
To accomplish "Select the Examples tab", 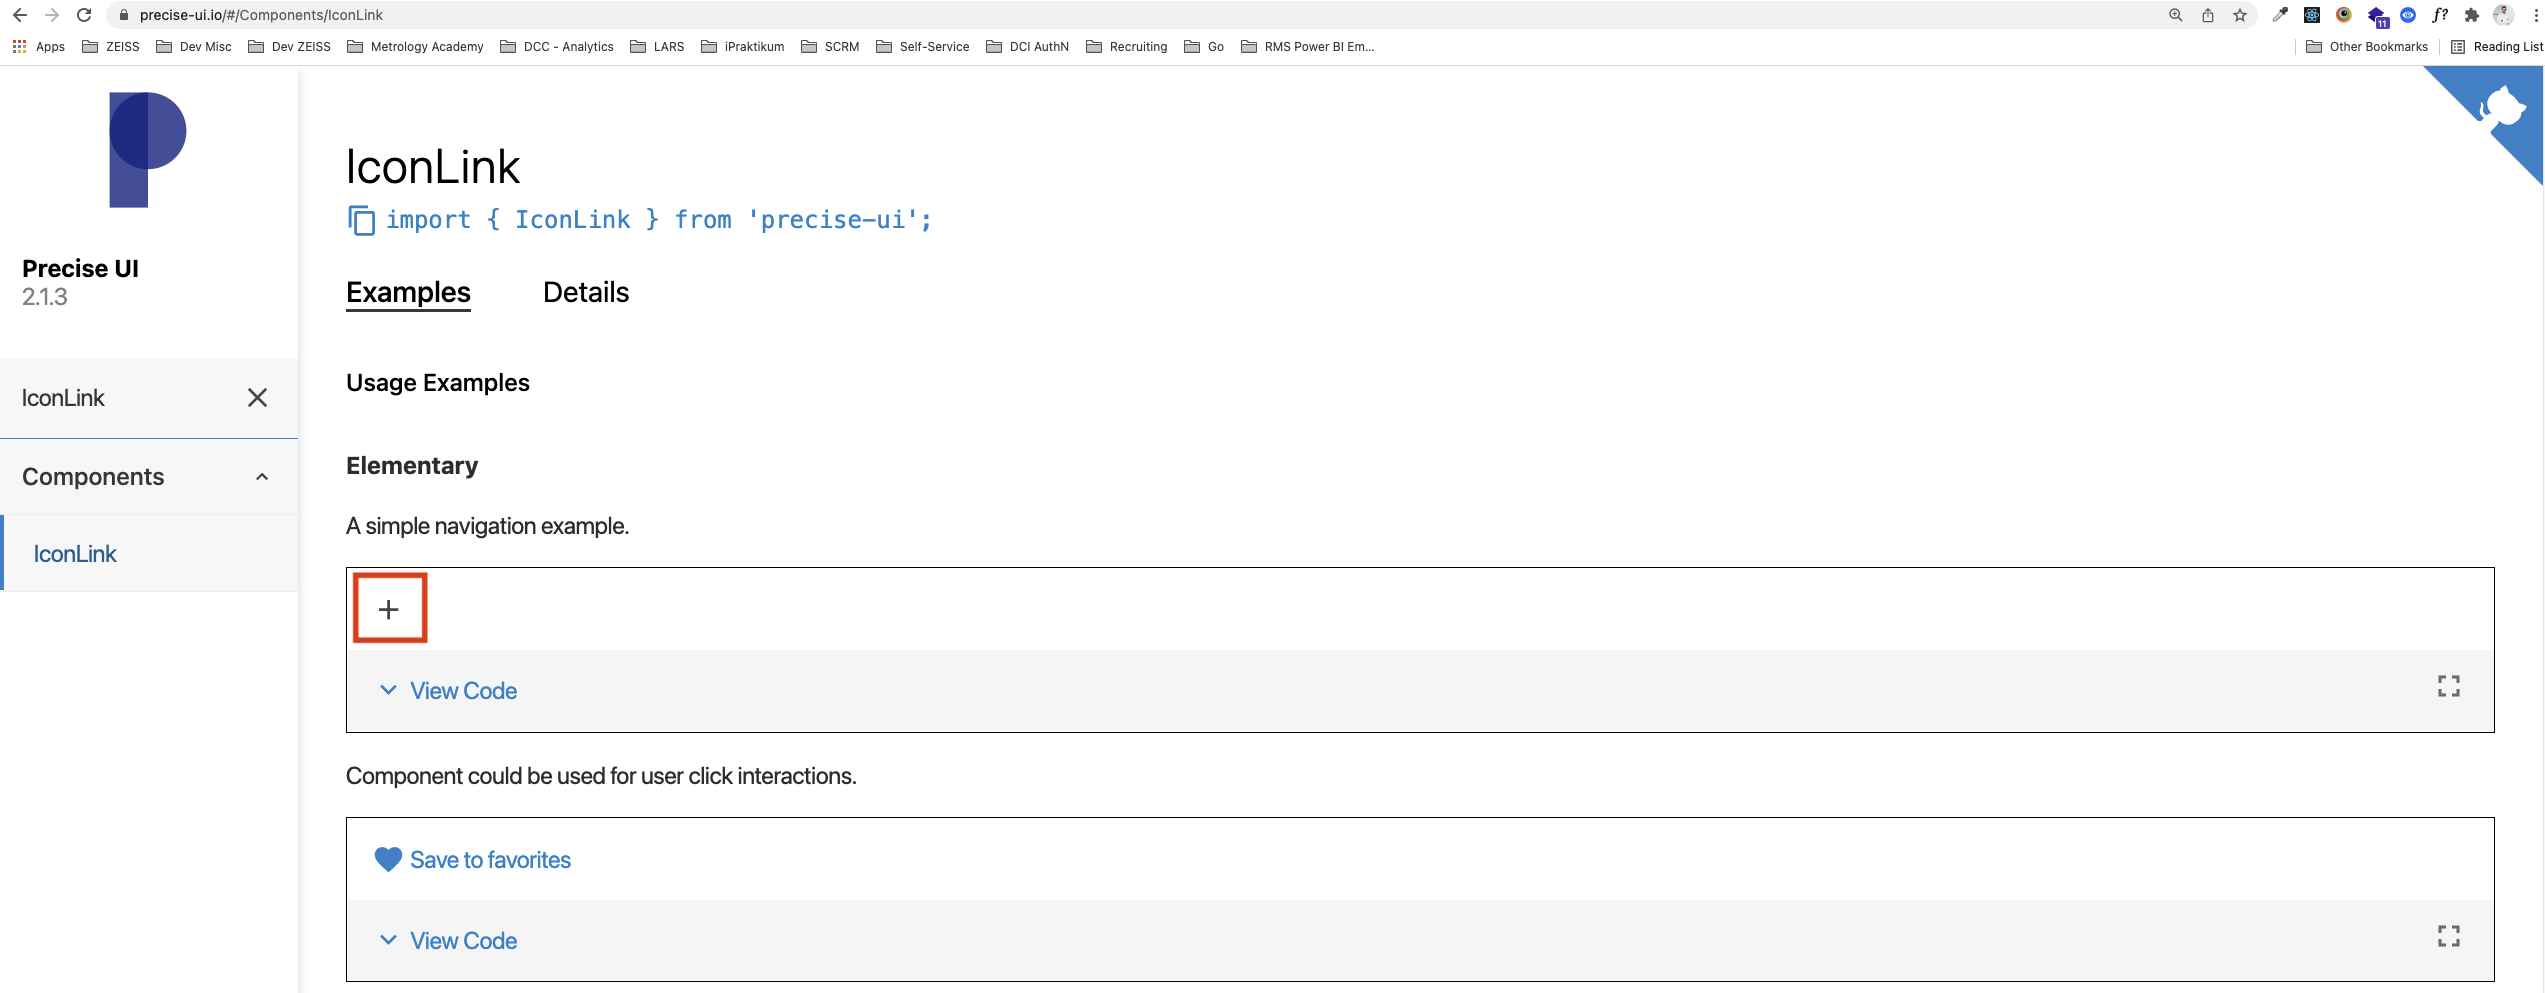I will tap(407, 292).
